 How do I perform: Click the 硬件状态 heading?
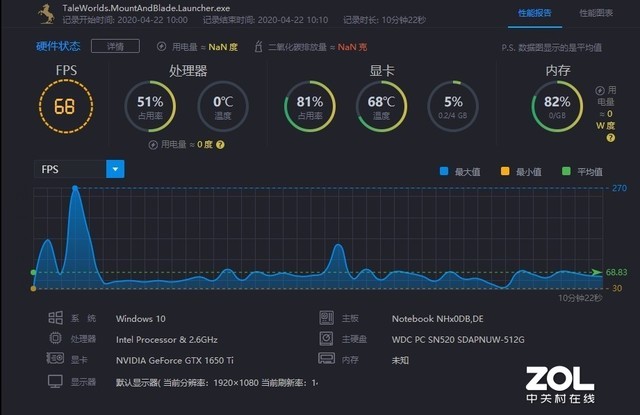click(x=58, y=47)
